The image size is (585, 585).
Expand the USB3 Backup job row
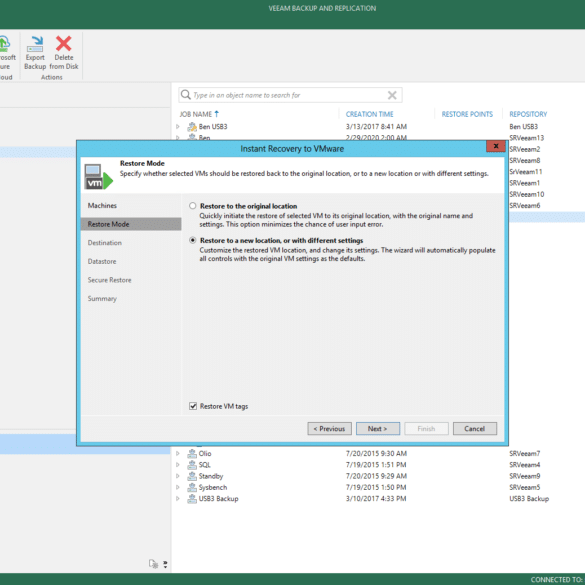(x=178, y=499)
